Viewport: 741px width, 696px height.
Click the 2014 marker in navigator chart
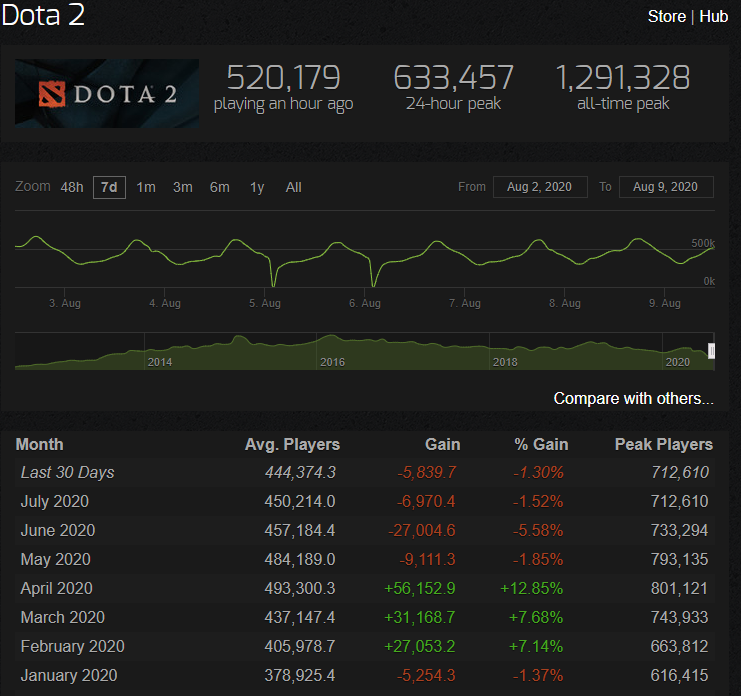(x=160, y=362)
